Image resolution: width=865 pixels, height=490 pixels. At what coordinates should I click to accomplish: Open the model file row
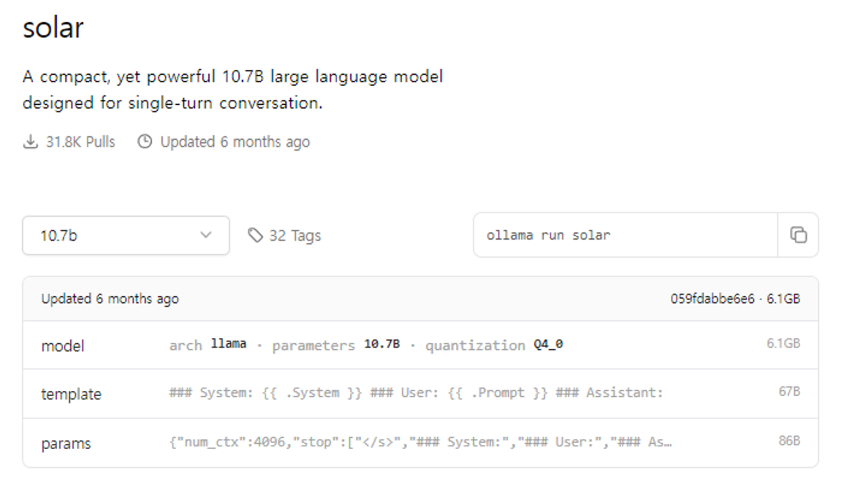[63, 345]
